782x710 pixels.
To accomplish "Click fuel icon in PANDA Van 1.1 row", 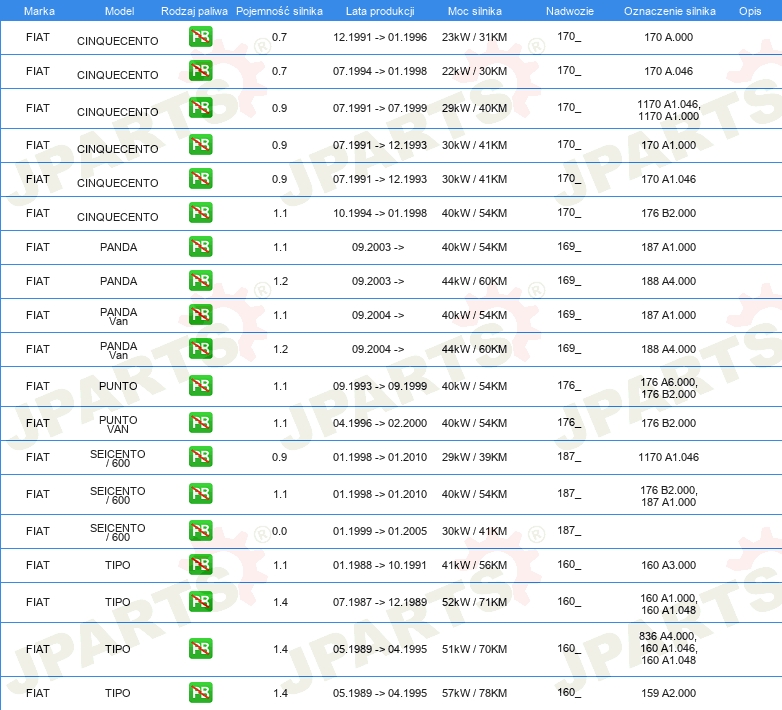I will pyautogui.click(x=200, y=315).
